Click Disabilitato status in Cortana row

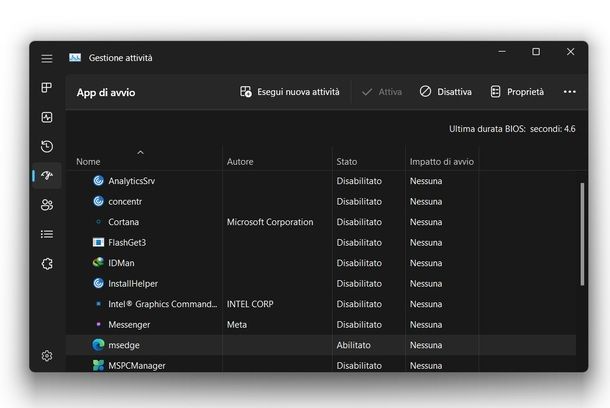[x=359, y=222]
